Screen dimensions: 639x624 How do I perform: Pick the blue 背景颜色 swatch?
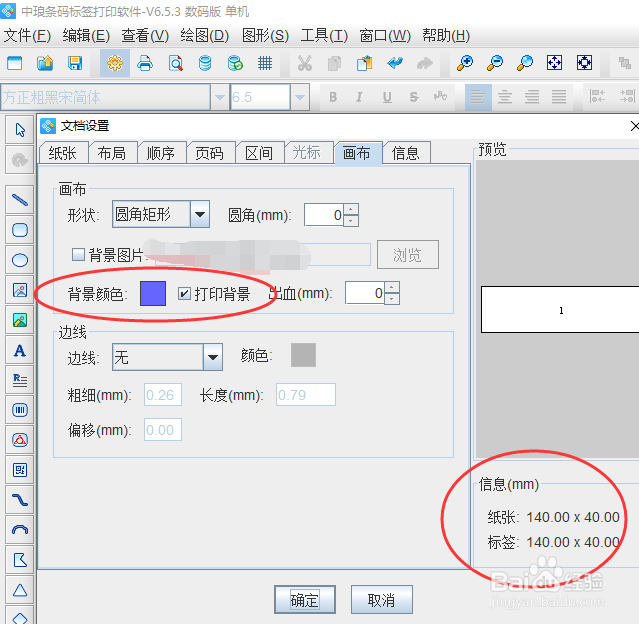pyautogui.click(x=153, y=293)
